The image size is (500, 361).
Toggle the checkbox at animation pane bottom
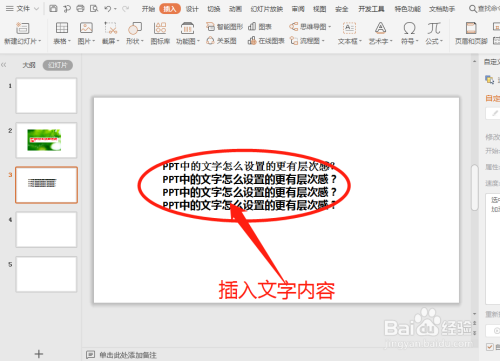point(490,347)
